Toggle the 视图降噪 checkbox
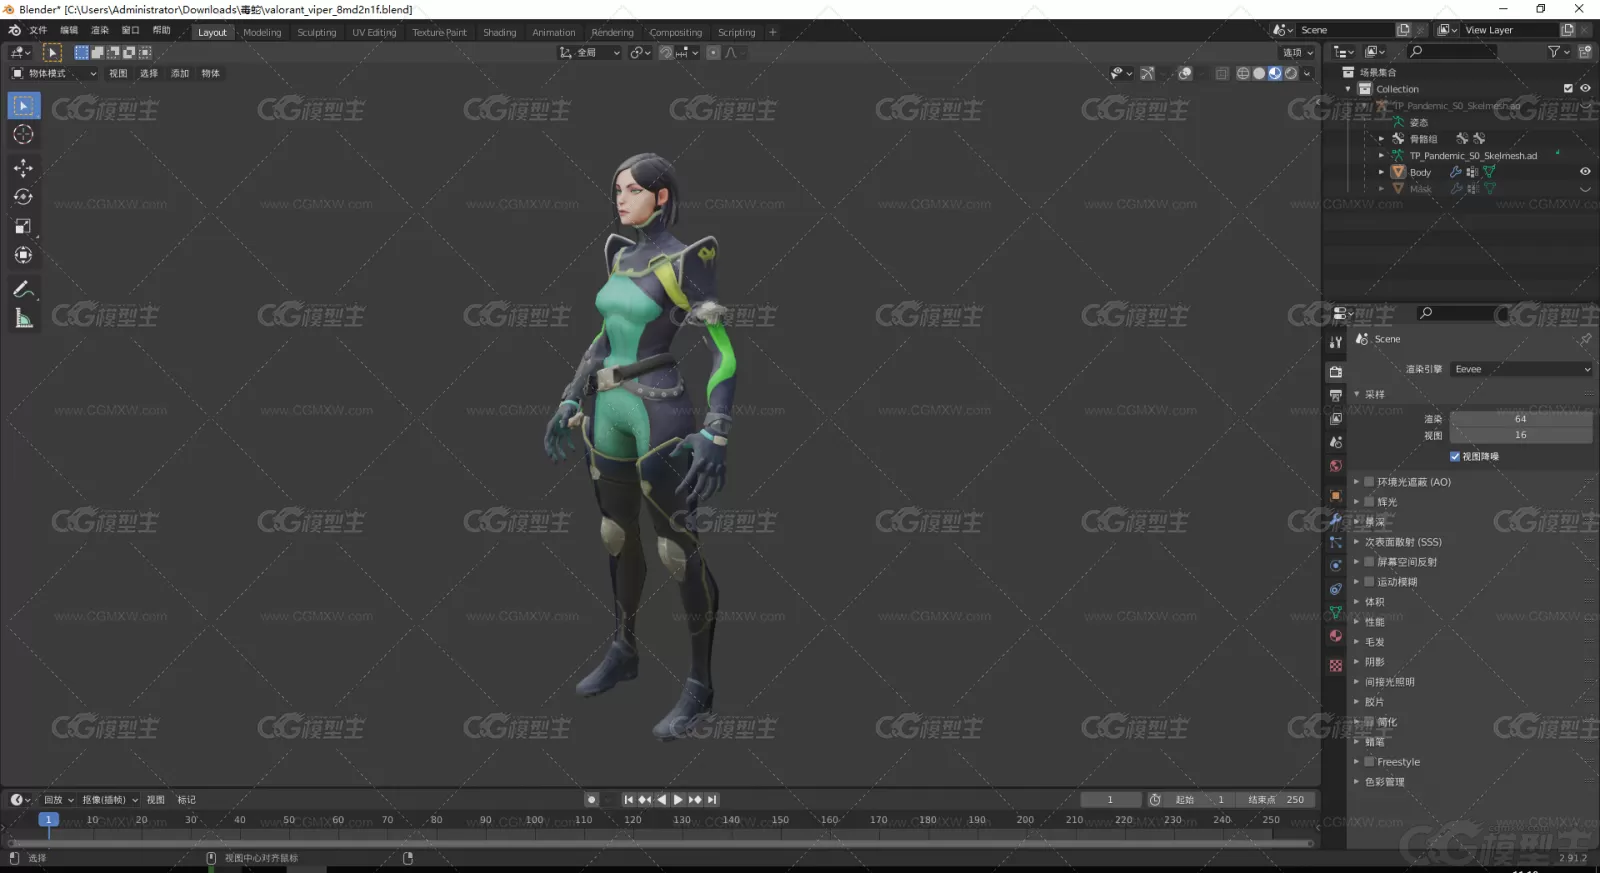1600x873 pixels. tap(1455, 457)
